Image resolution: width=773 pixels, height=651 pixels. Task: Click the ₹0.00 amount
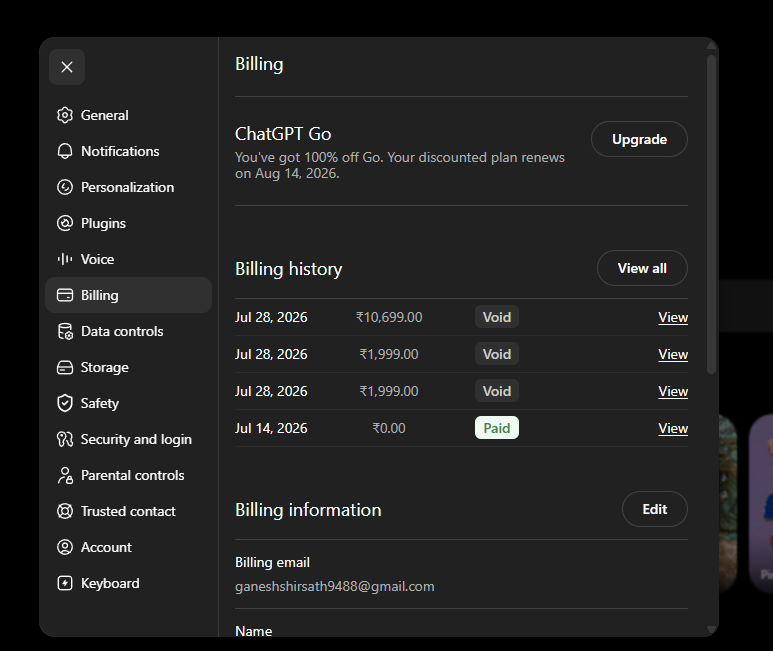(x=389, y=428)
